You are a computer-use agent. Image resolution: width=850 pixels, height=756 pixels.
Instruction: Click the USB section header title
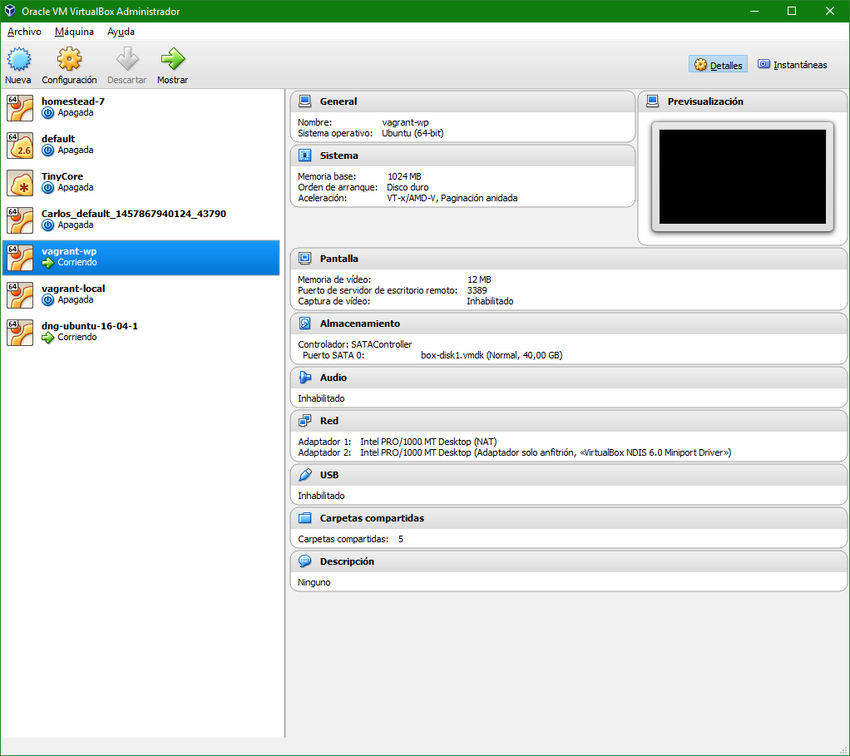pos(329,475)
